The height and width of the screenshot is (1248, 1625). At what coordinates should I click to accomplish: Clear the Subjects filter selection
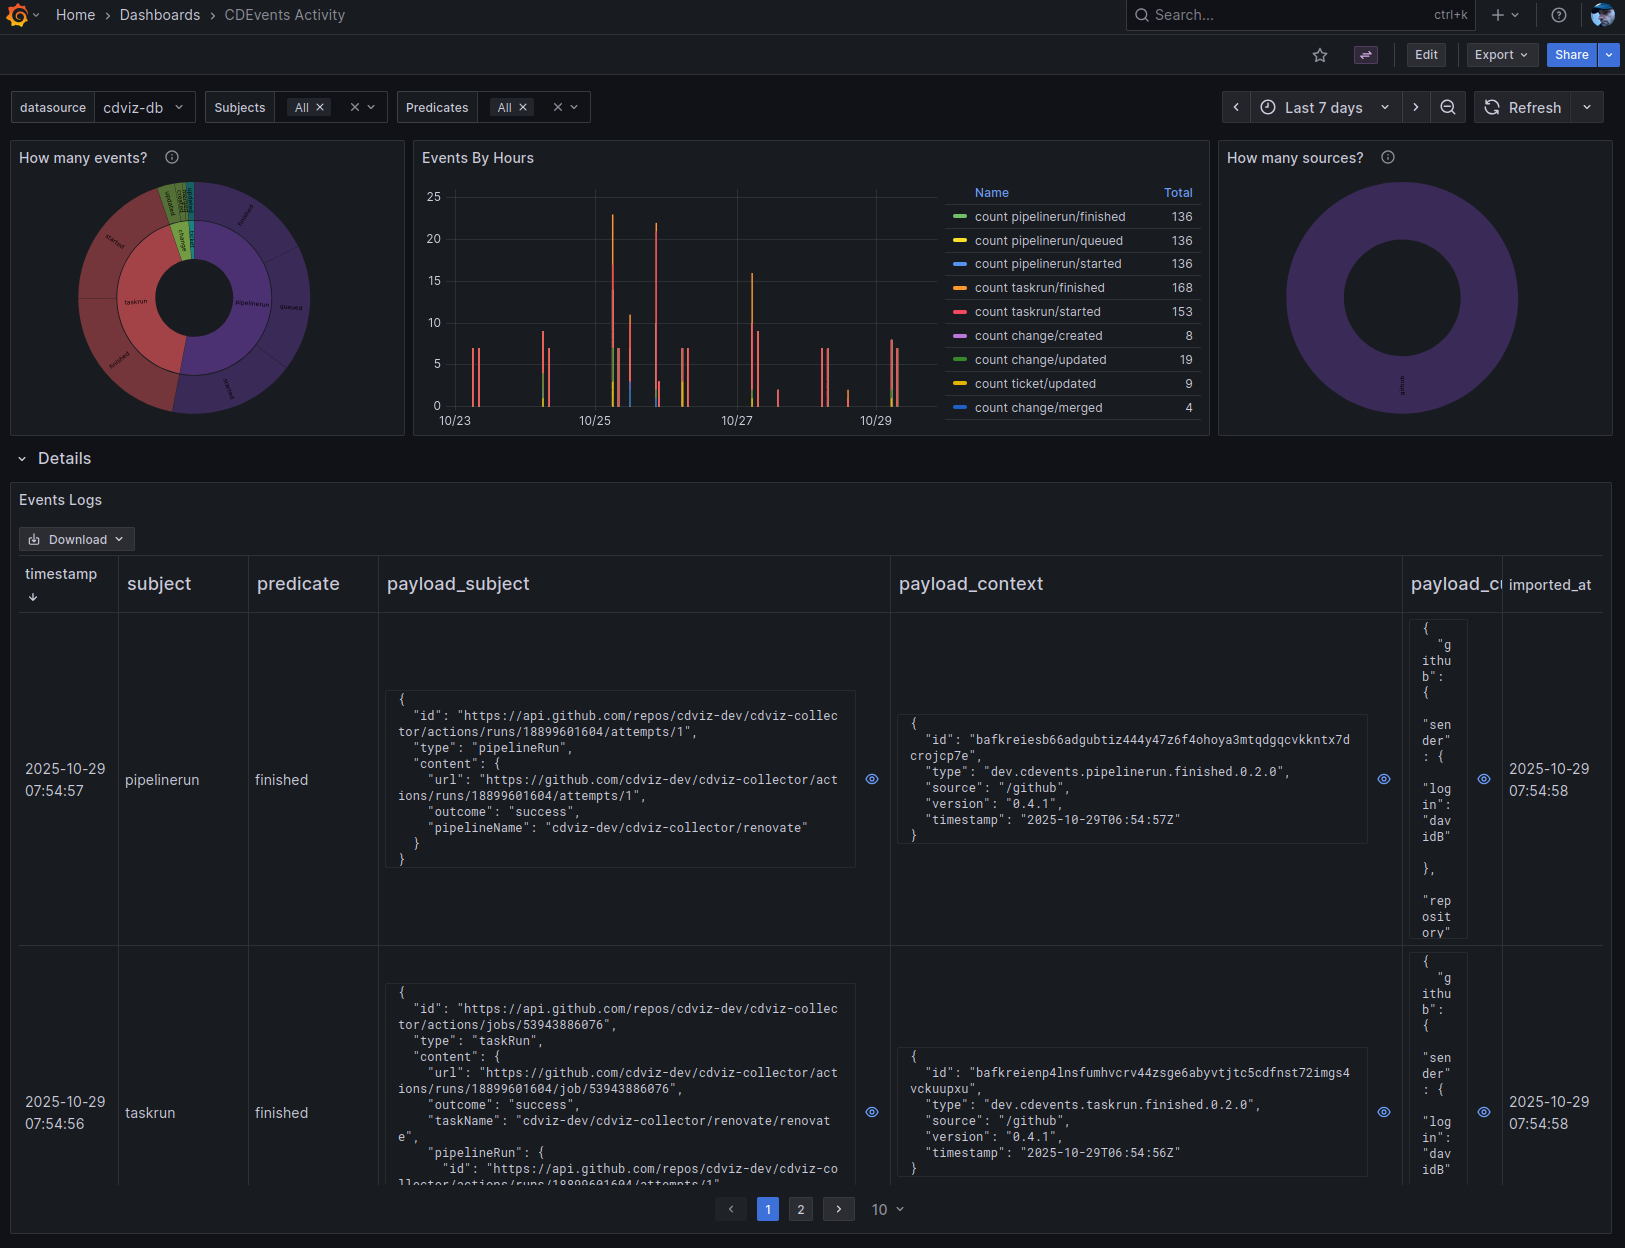point(354,107)
